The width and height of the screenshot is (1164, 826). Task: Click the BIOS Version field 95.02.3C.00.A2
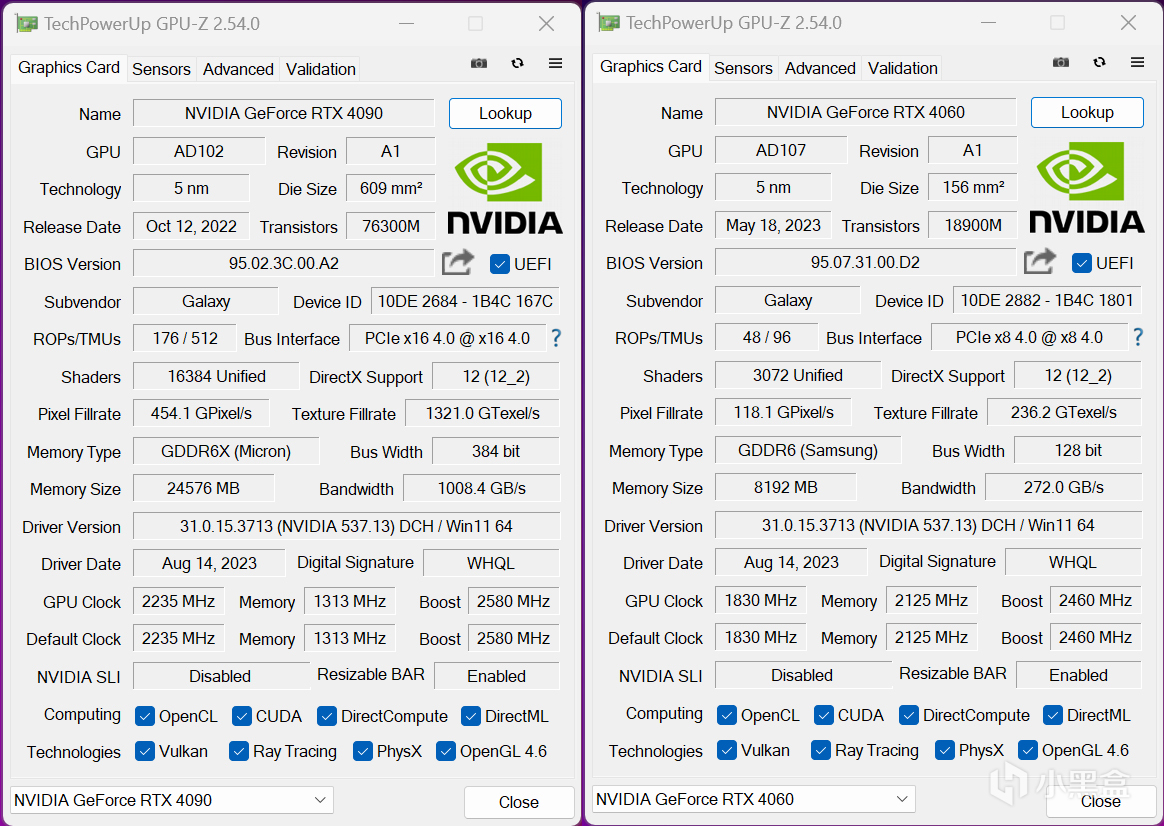pyautogui.click(x=284, y=263)
